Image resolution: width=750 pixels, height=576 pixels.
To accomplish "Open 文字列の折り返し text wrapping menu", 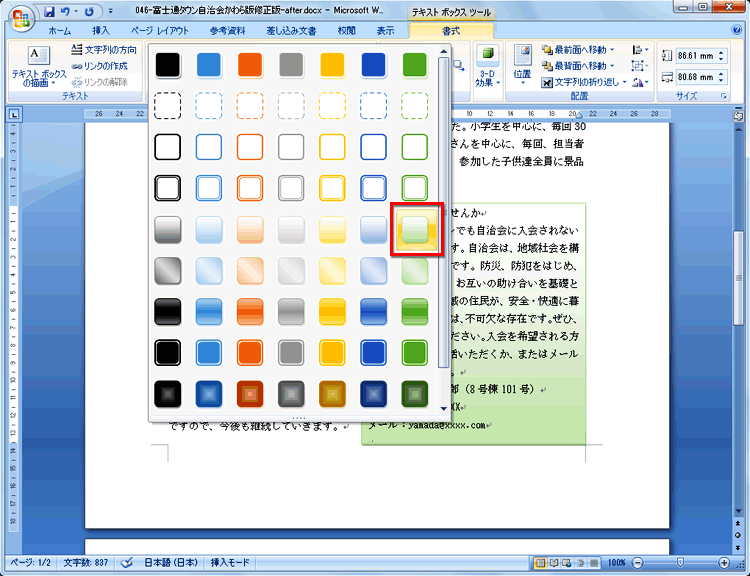I will [x=584, y=82].
